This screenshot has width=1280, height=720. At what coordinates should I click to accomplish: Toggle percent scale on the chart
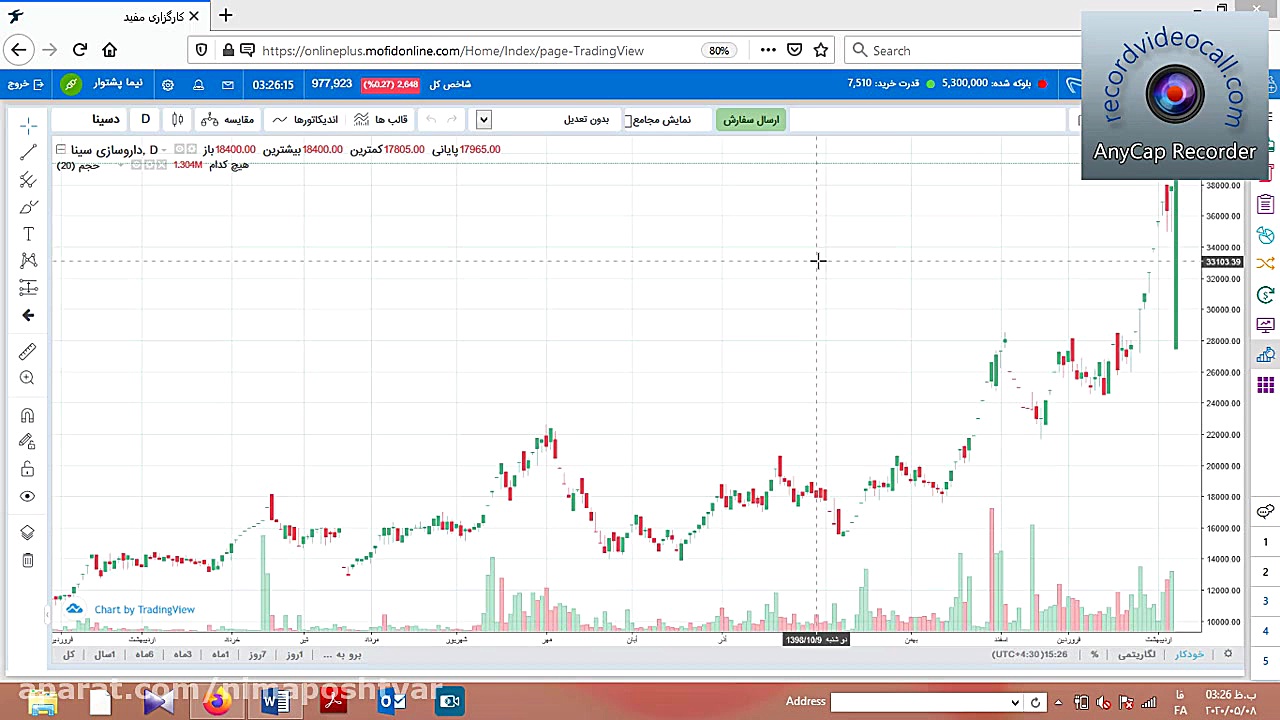click(1095, 655)
